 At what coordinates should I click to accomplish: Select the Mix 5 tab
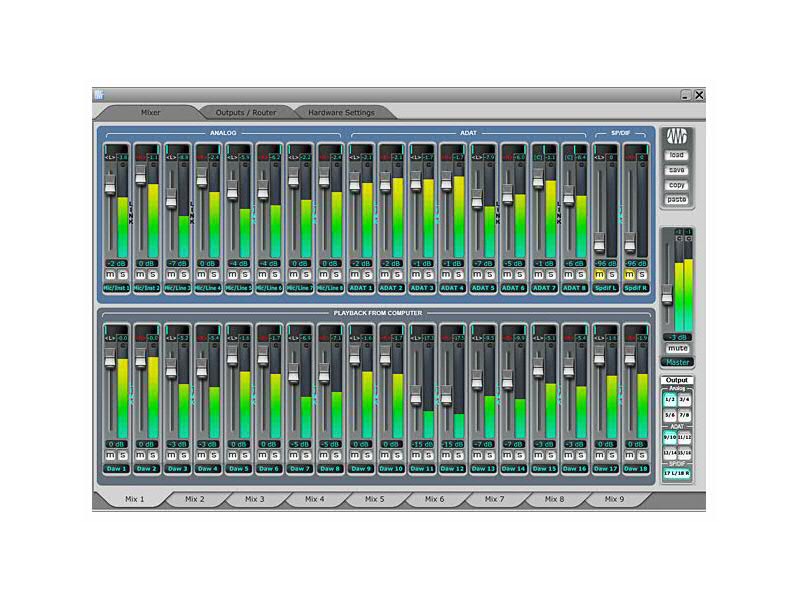(x=373, y=498)
